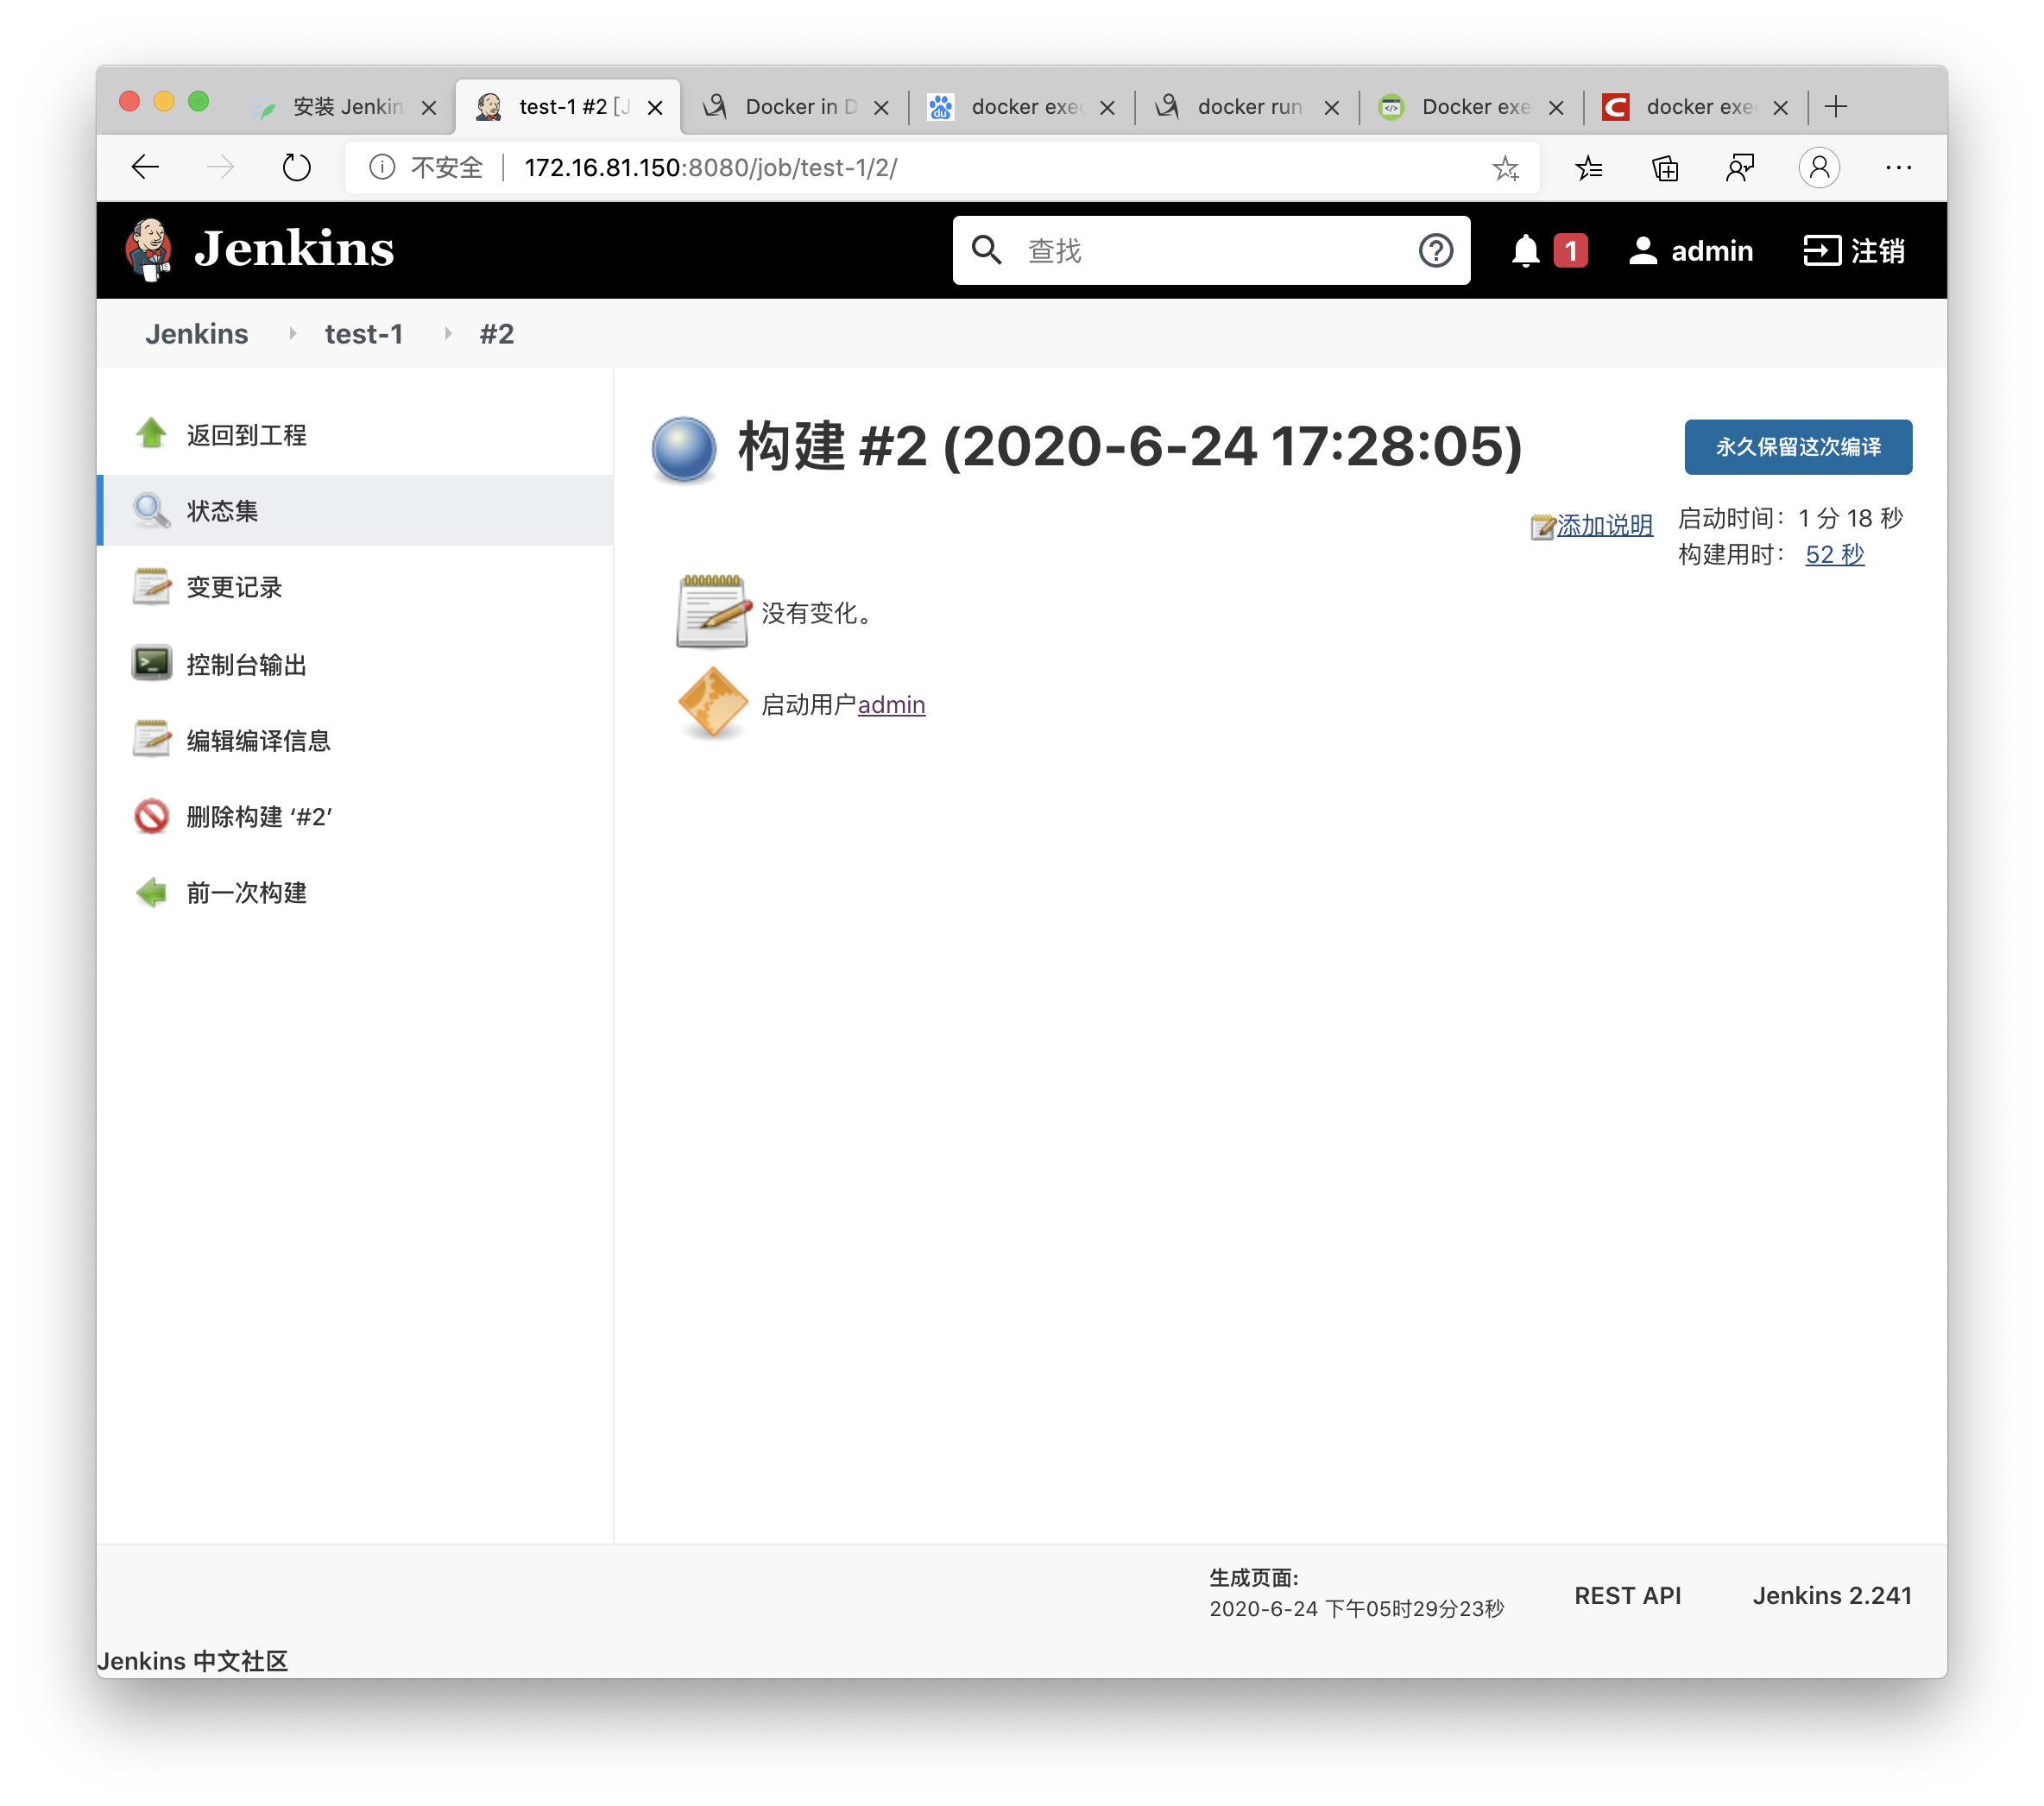Click the browser feedback icon

1739,167
